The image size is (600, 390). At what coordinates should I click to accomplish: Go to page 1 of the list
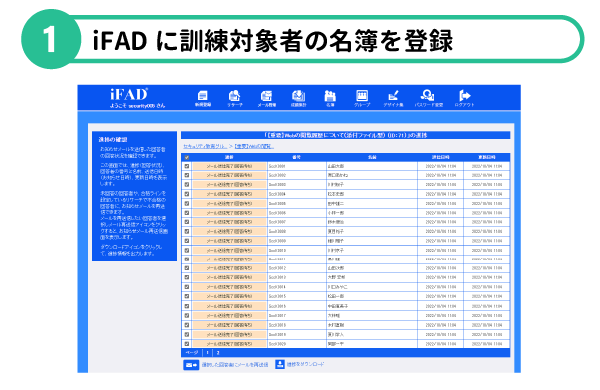tap(207, 353)
